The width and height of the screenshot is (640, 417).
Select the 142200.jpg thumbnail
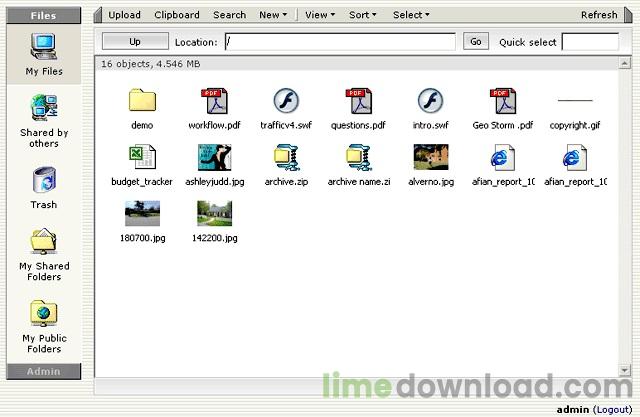[214, 213]
